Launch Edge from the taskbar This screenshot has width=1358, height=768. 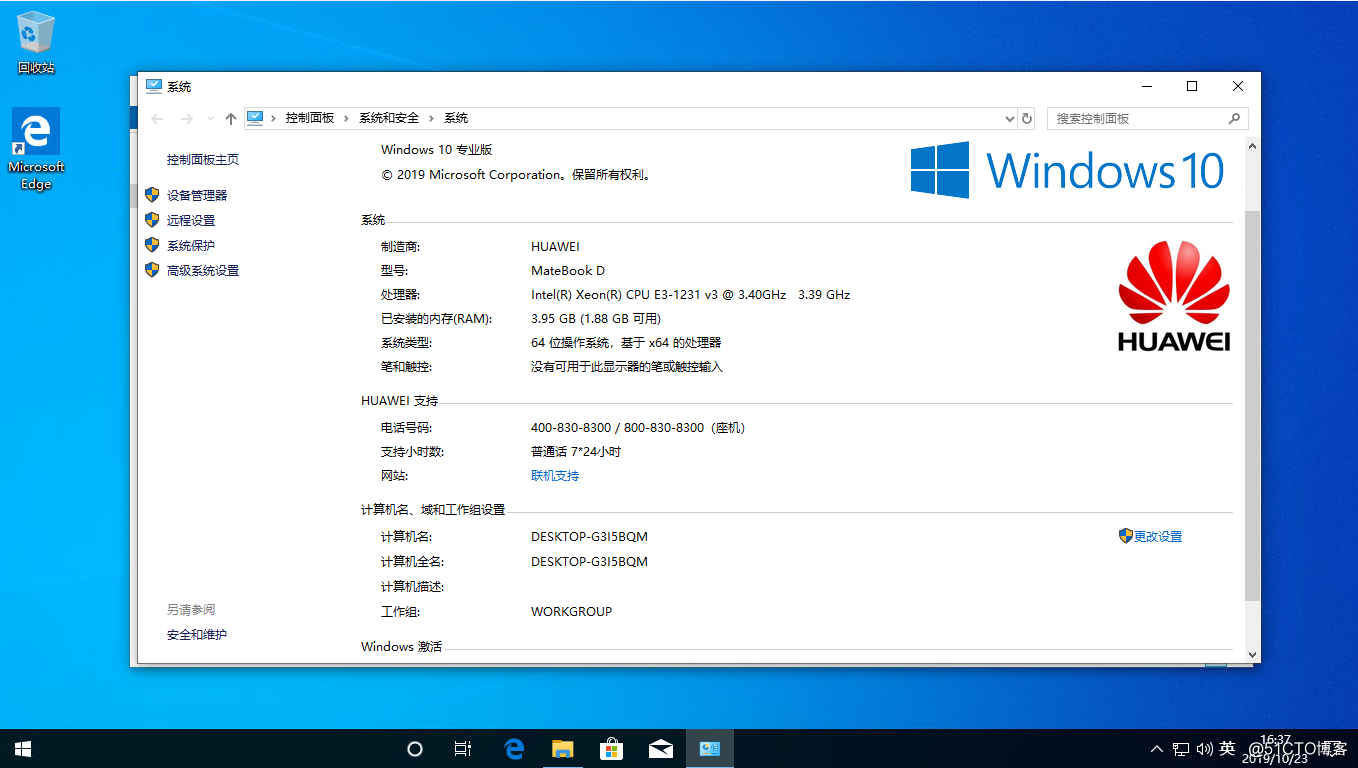(514, 749)
